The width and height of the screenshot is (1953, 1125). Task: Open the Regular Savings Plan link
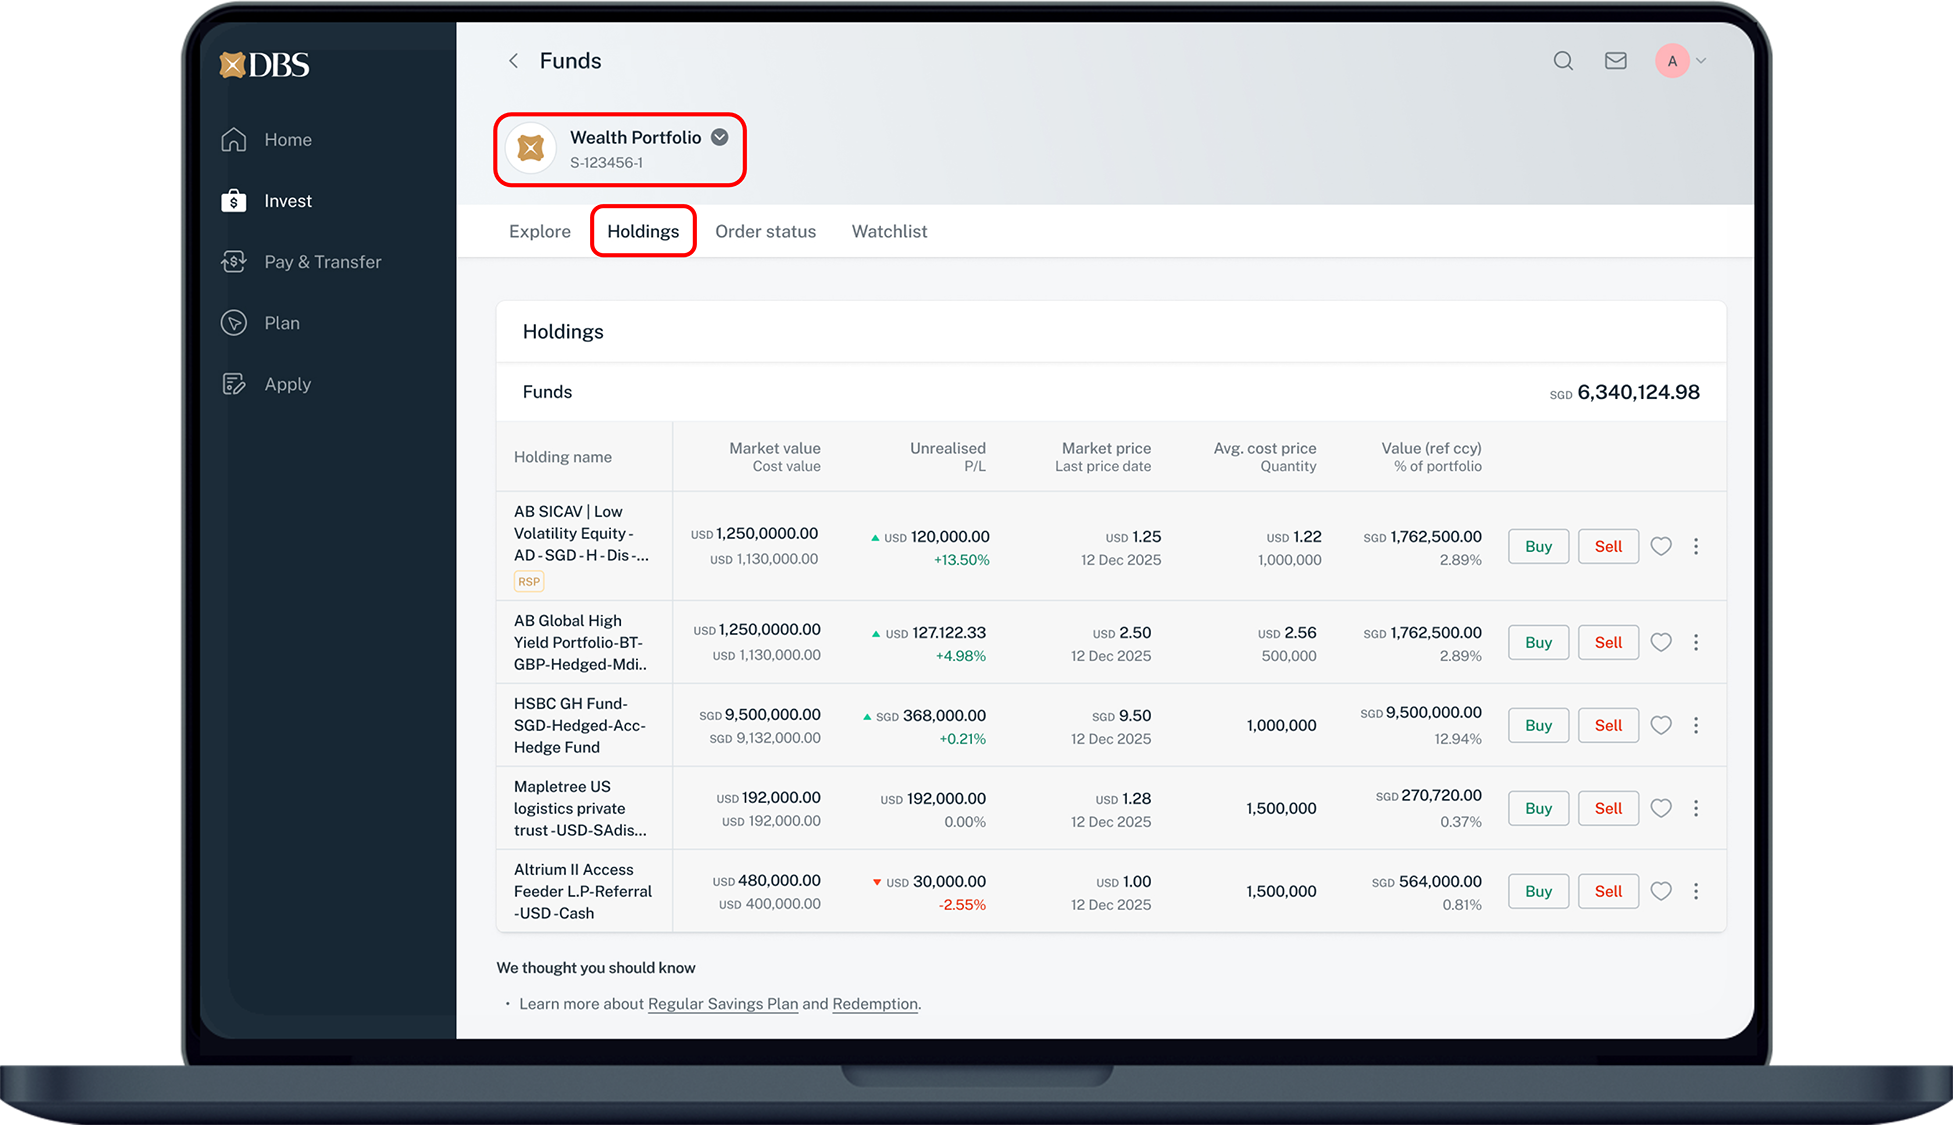(722, 1004)
